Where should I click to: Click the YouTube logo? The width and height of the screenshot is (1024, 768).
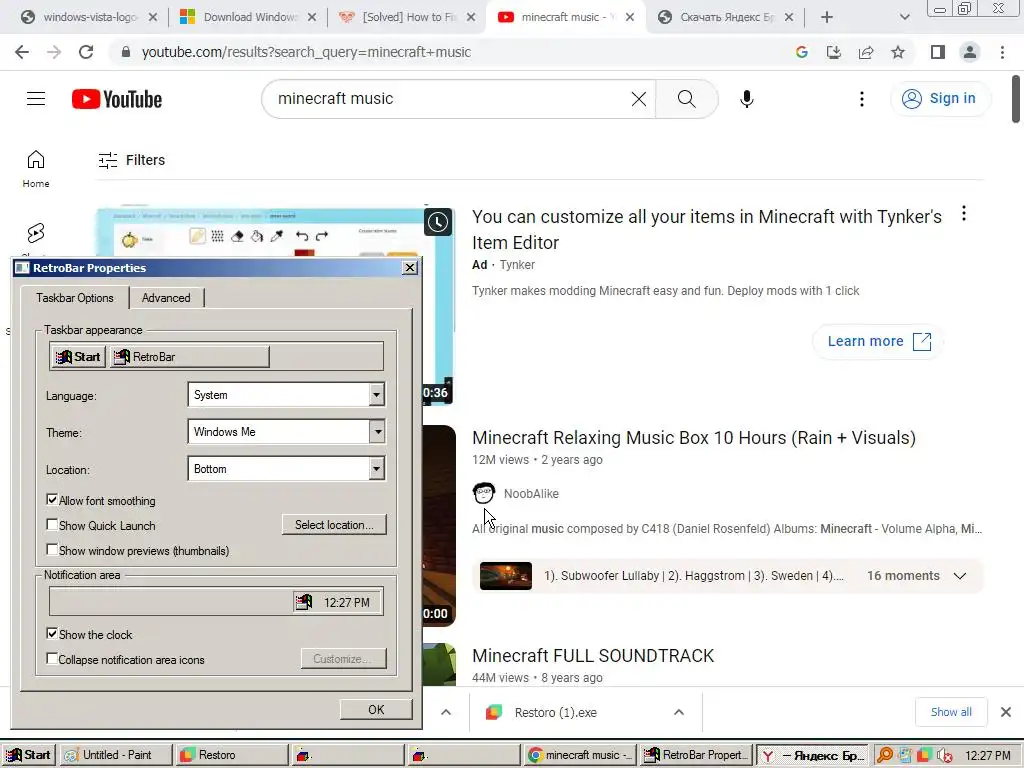click(x=117, y=99)
